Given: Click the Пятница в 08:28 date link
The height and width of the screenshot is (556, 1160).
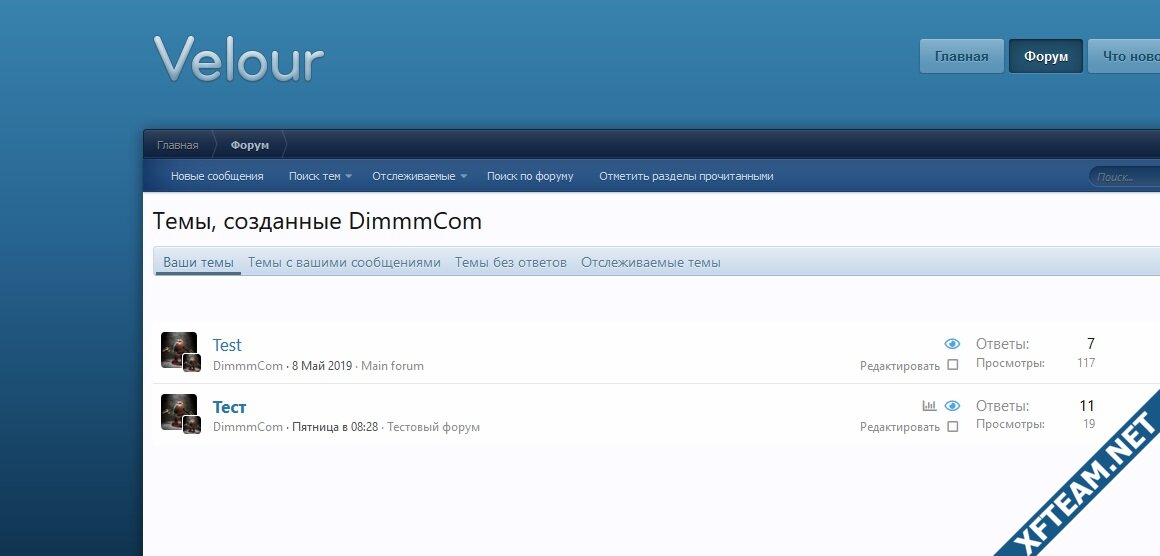Looking at the screenshot, I should [x=335, y=427].
